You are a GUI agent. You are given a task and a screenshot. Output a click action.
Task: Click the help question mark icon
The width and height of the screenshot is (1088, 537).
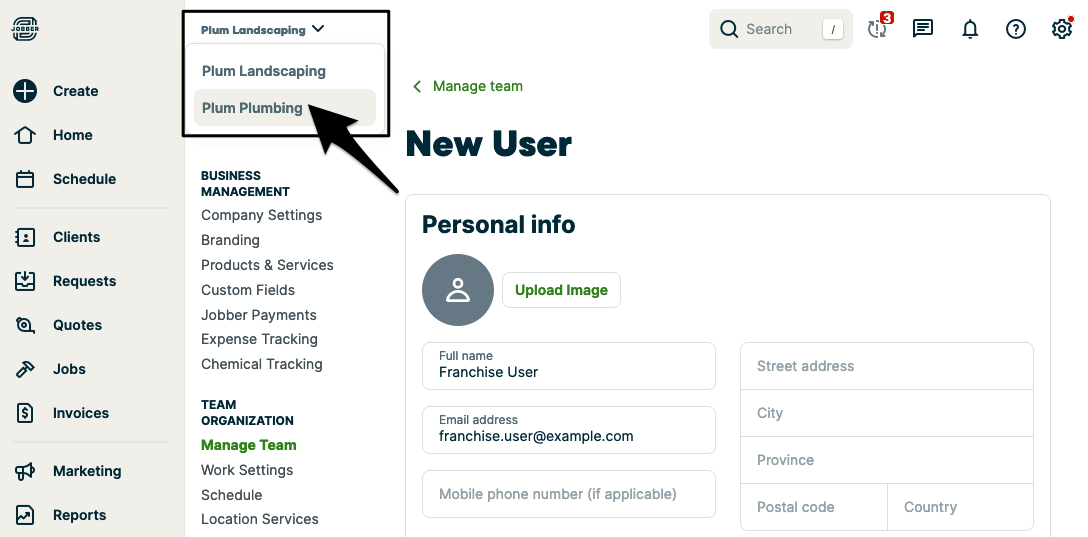1016,29
